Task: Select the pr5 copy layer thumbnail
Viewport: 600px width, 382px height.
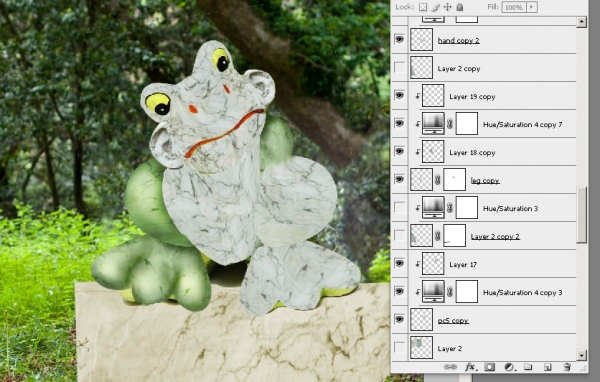Action: click(x=421, y=319)
